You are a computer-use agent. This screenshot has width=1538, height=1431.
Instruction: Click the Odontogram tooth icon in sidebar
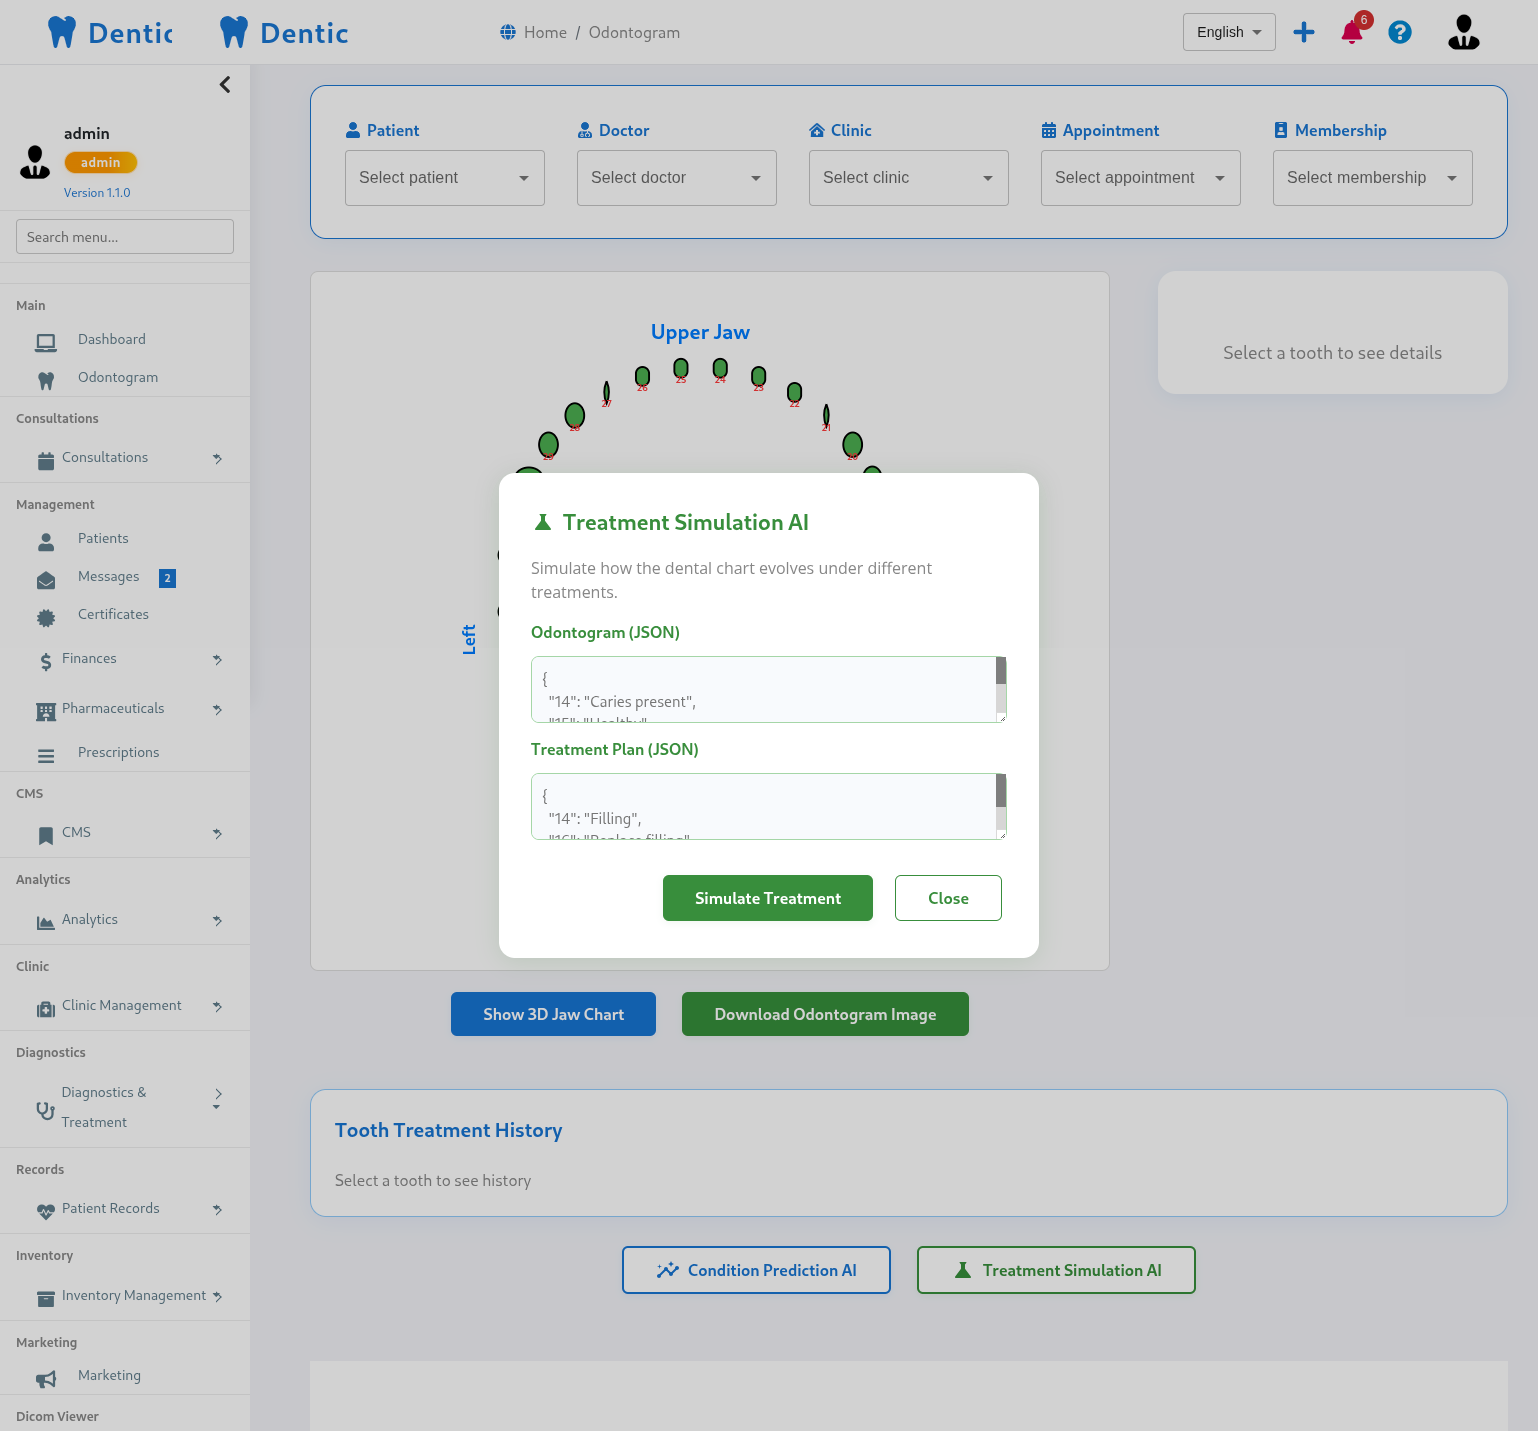tap(46, 380)
